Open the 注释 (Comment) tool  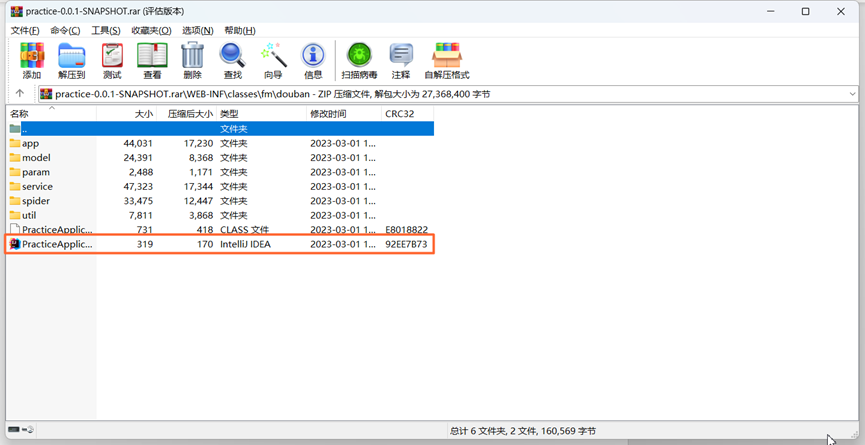coord(401,60)
